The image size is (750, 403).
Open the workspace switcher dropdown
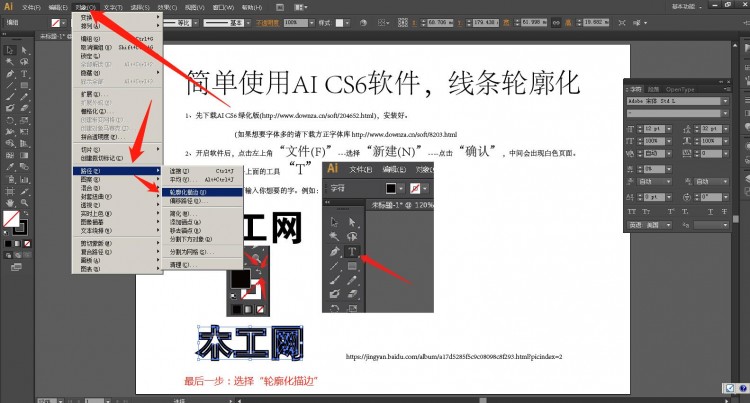687,7
